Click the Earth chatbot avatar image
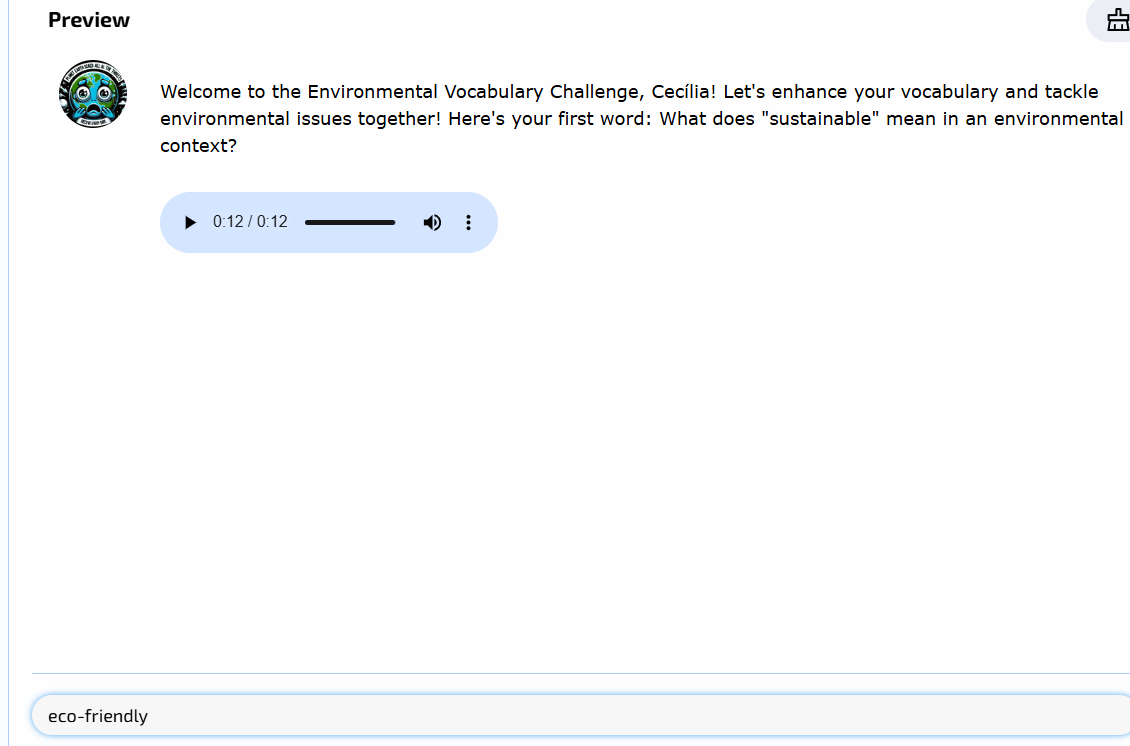This screenshot has width=1130, height=746. coord(93,94)
